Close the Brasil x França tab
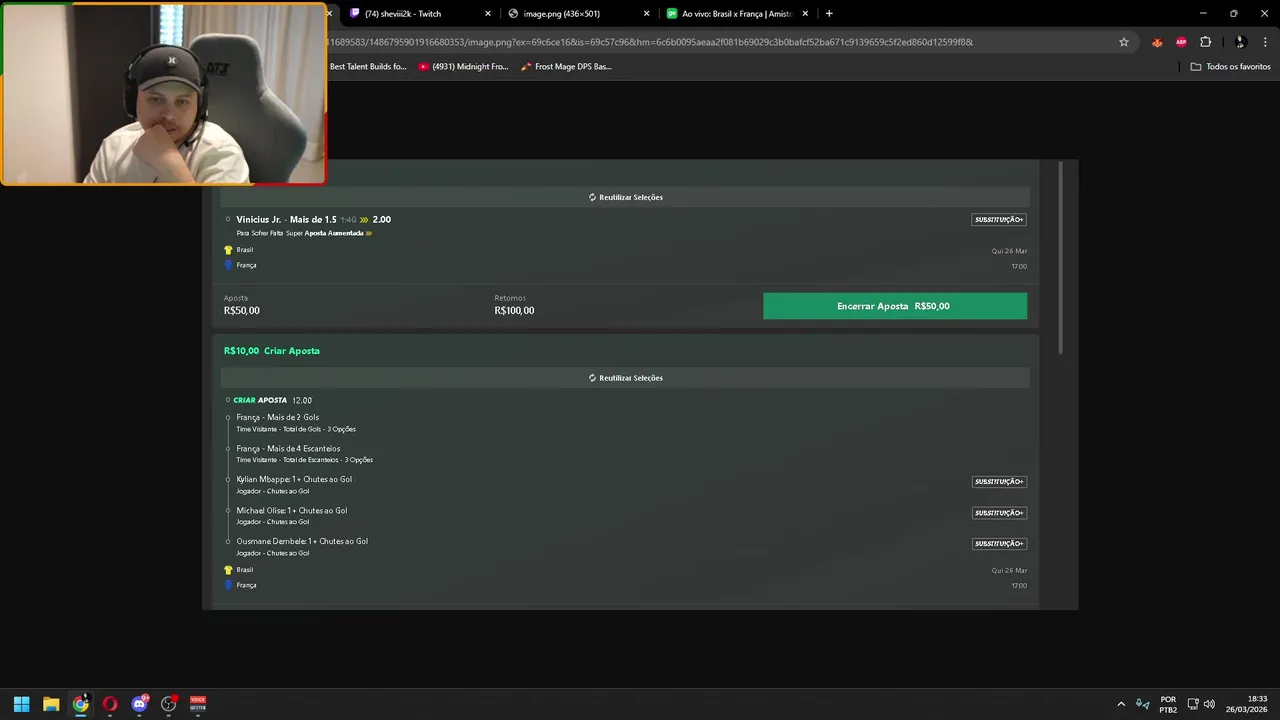The image size is (1280, 720). 805,14
